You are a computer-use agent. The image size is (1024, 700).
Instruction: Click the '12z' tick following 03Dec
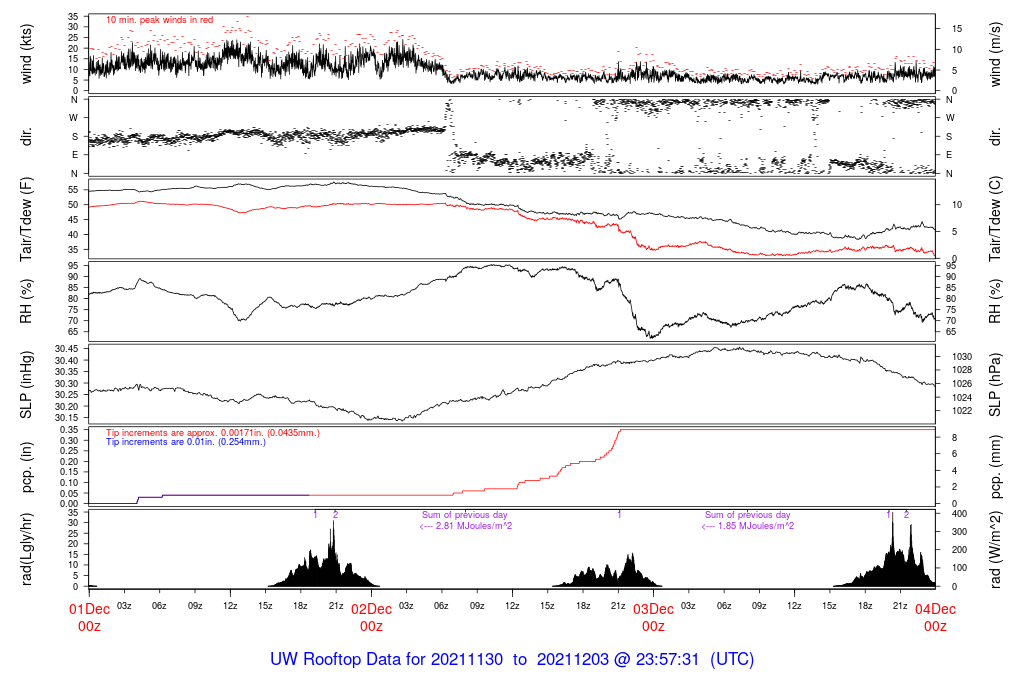pos(794,606)
